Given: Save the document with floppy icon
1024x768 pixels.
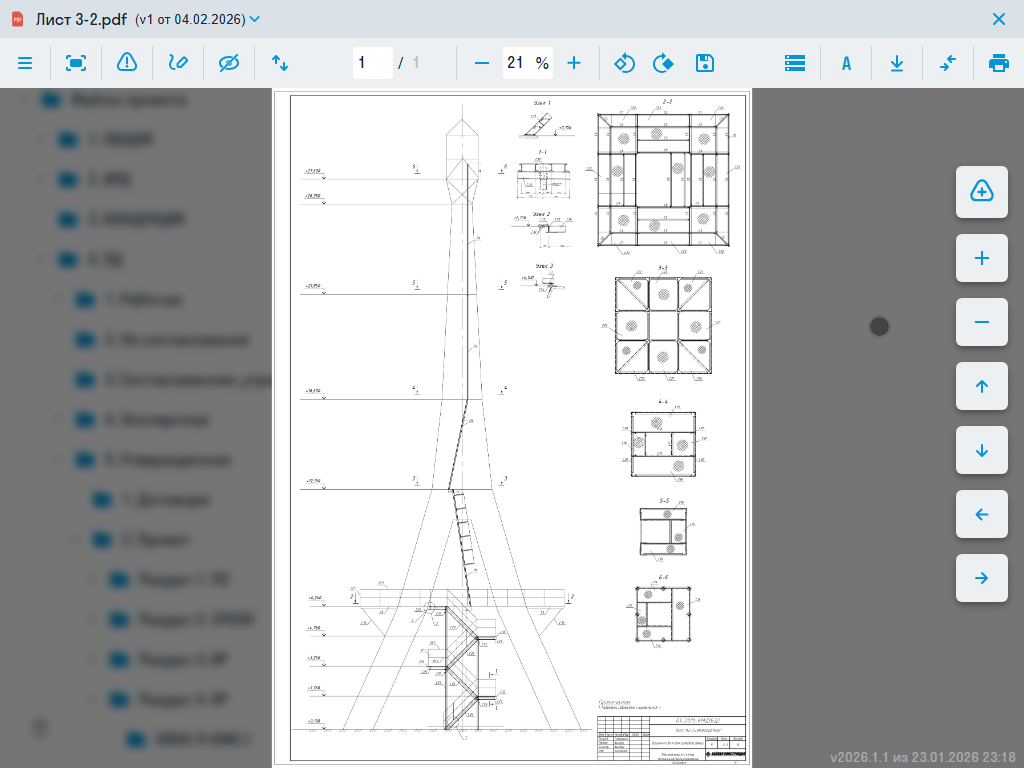Looking at the screenshot, I should [x=705, y=63].
